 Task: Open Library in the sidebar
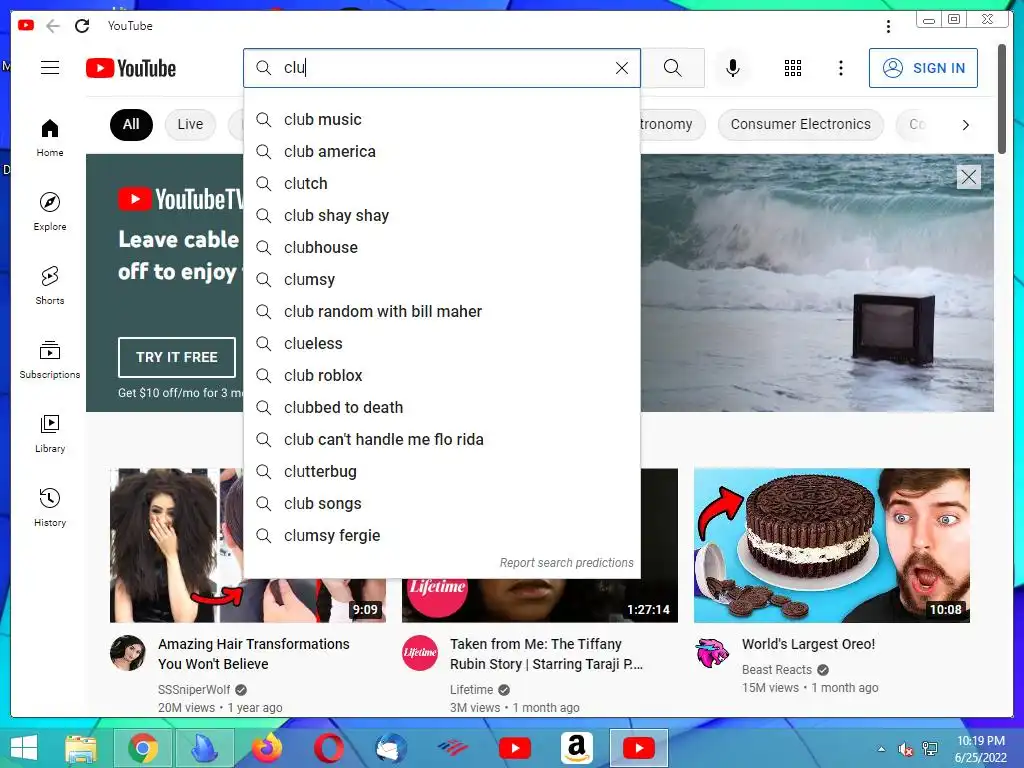(50, 434)
